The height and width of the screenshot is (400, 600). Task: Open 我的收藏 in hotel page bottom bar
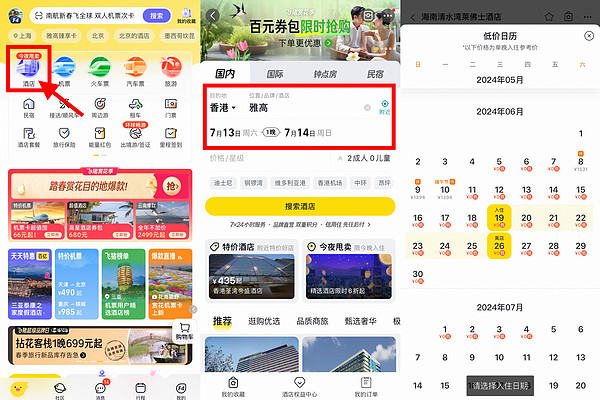pyautogui.click(x=233, y=387)
